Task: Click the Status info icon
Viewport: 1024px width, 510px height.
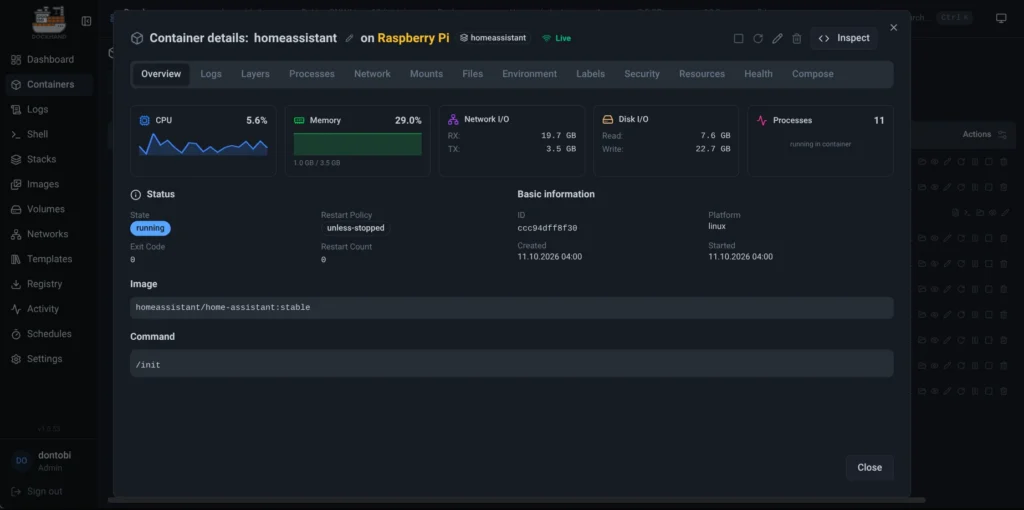Action: [136, 195]
